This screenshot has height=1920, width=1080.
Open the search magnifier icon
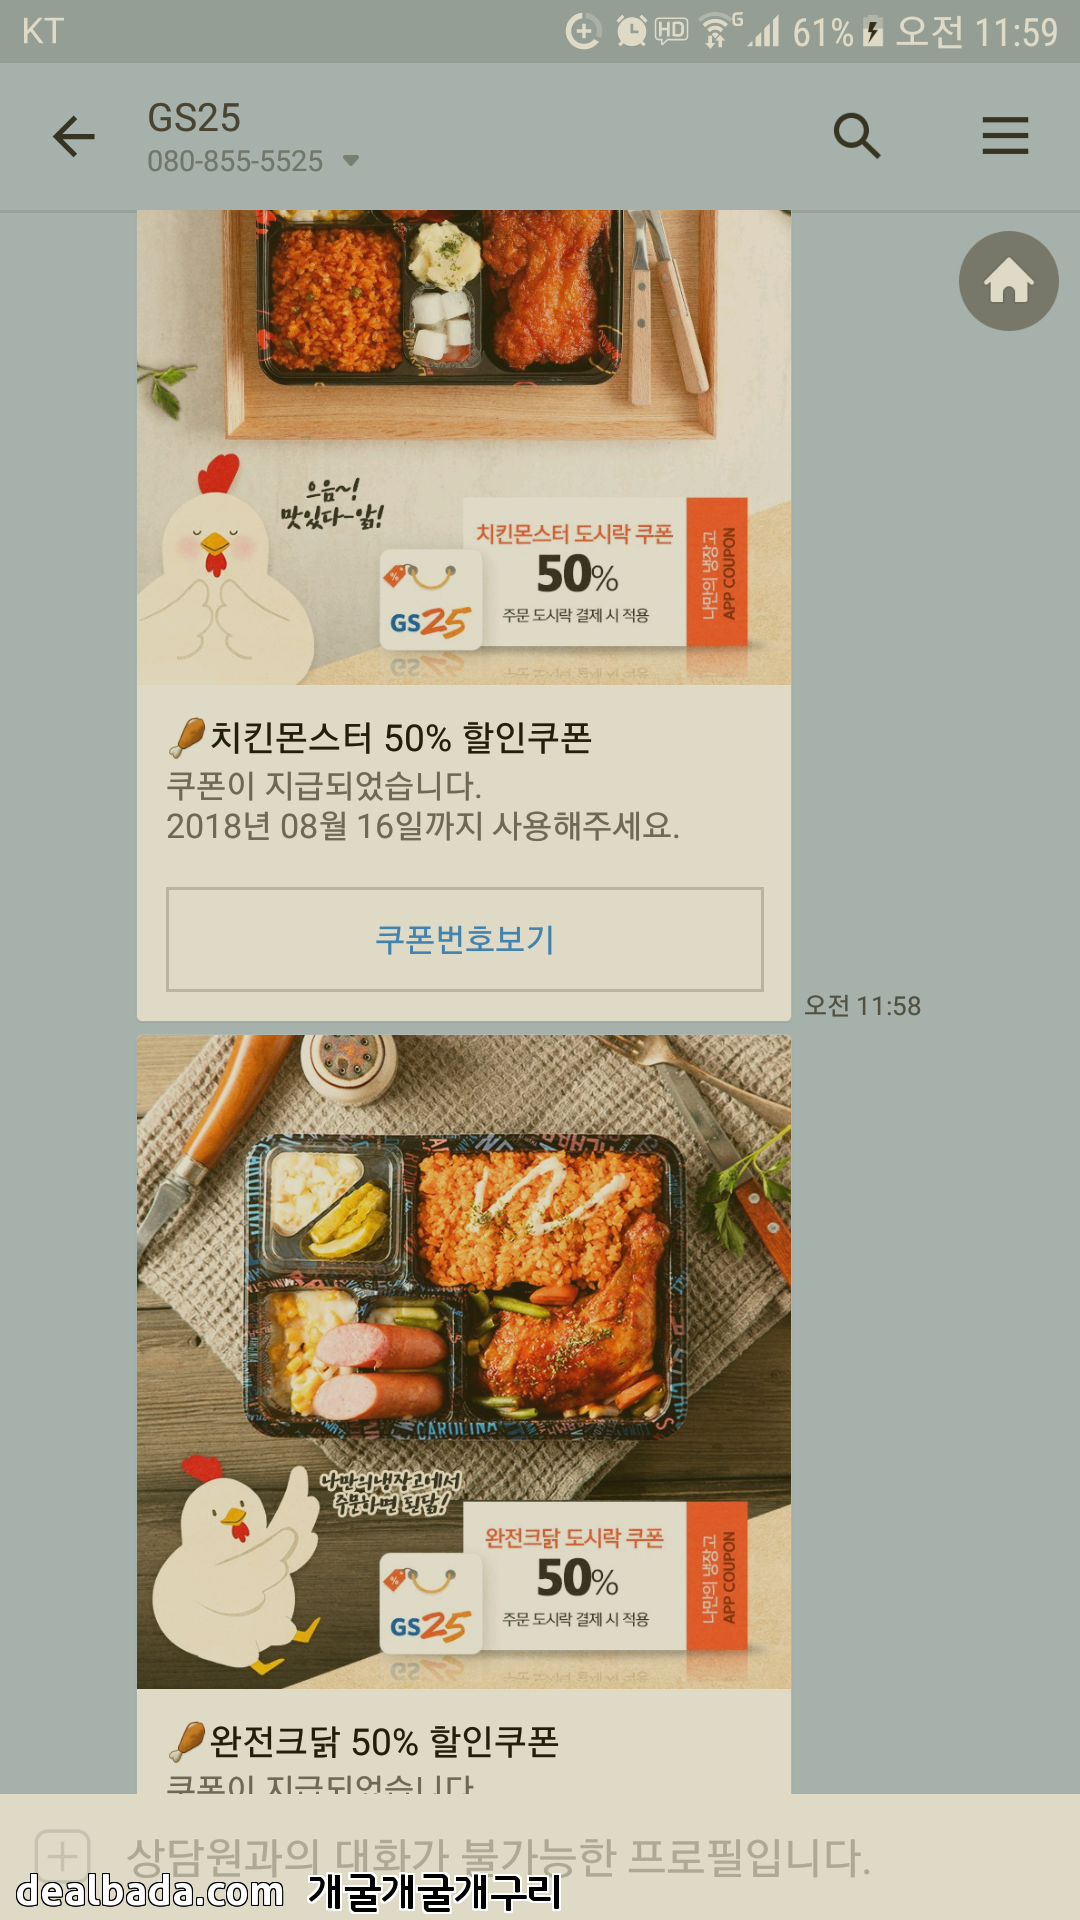(x=857, y=136)
